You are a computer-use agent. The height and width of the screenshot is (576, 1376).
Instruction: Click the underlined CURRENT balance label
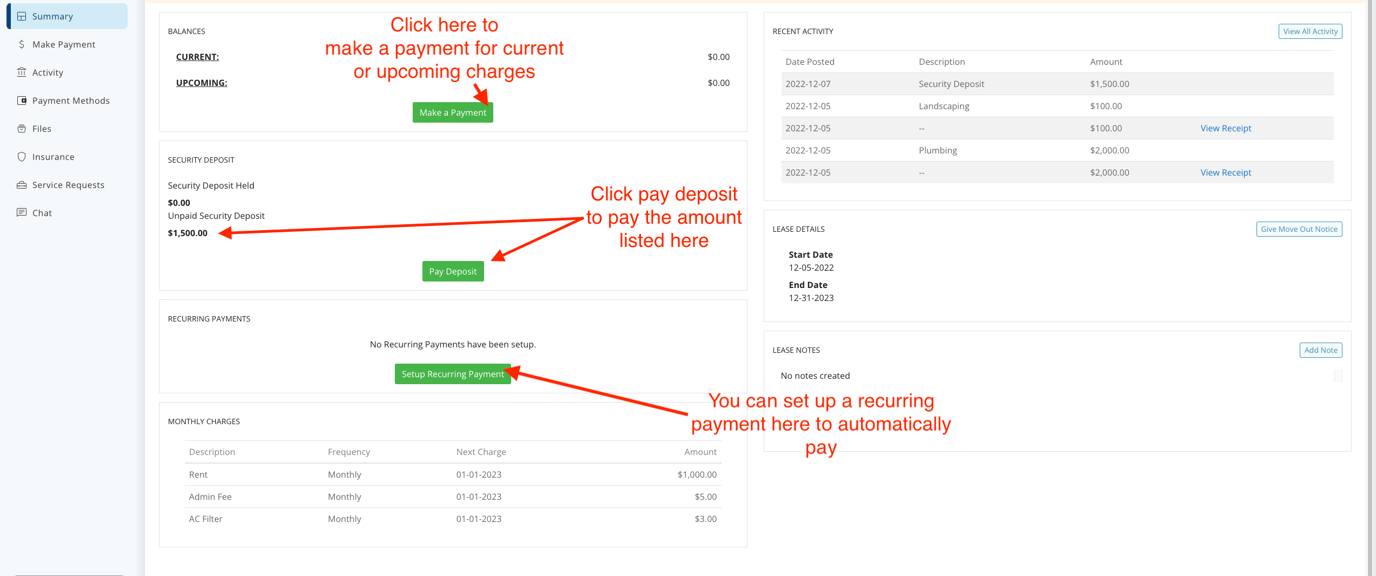tap(197, 57)
